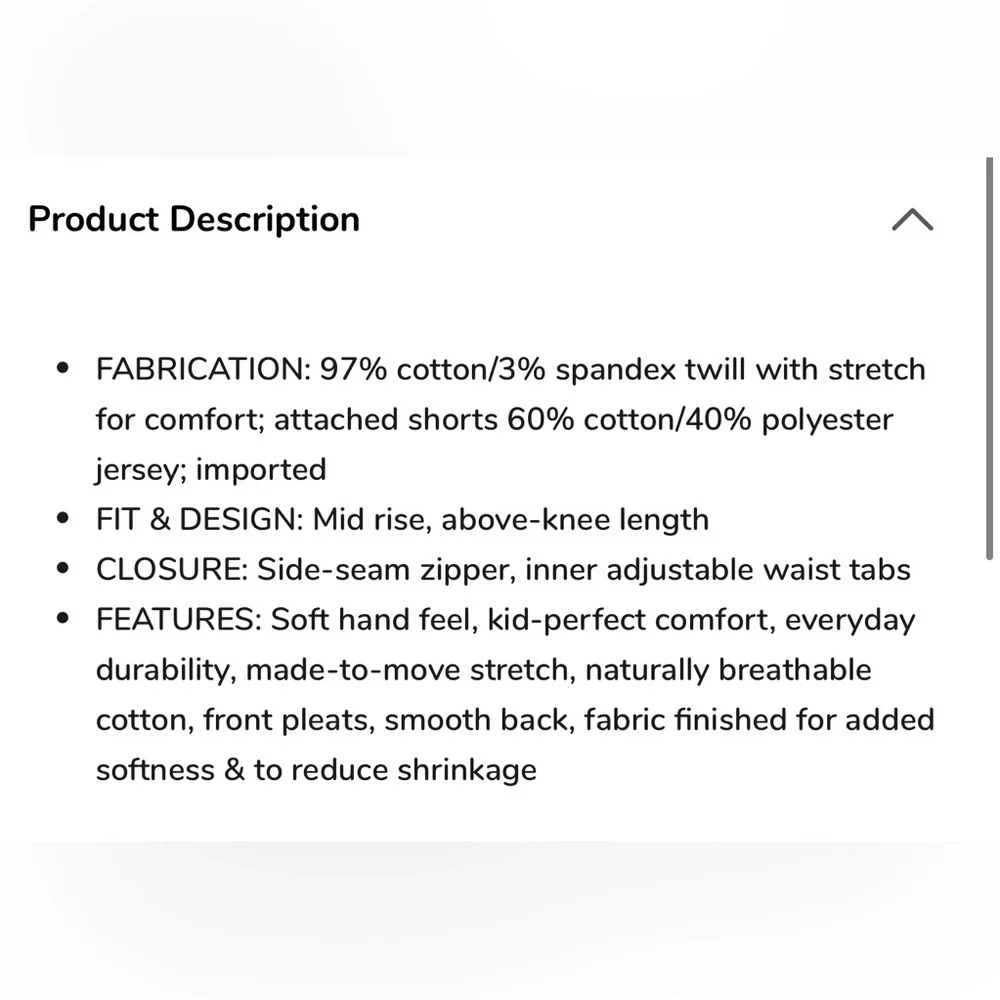This screenshot has width=1000, height=1000.
Task: Click the Product Description heading
Action: tap(194, 219)
